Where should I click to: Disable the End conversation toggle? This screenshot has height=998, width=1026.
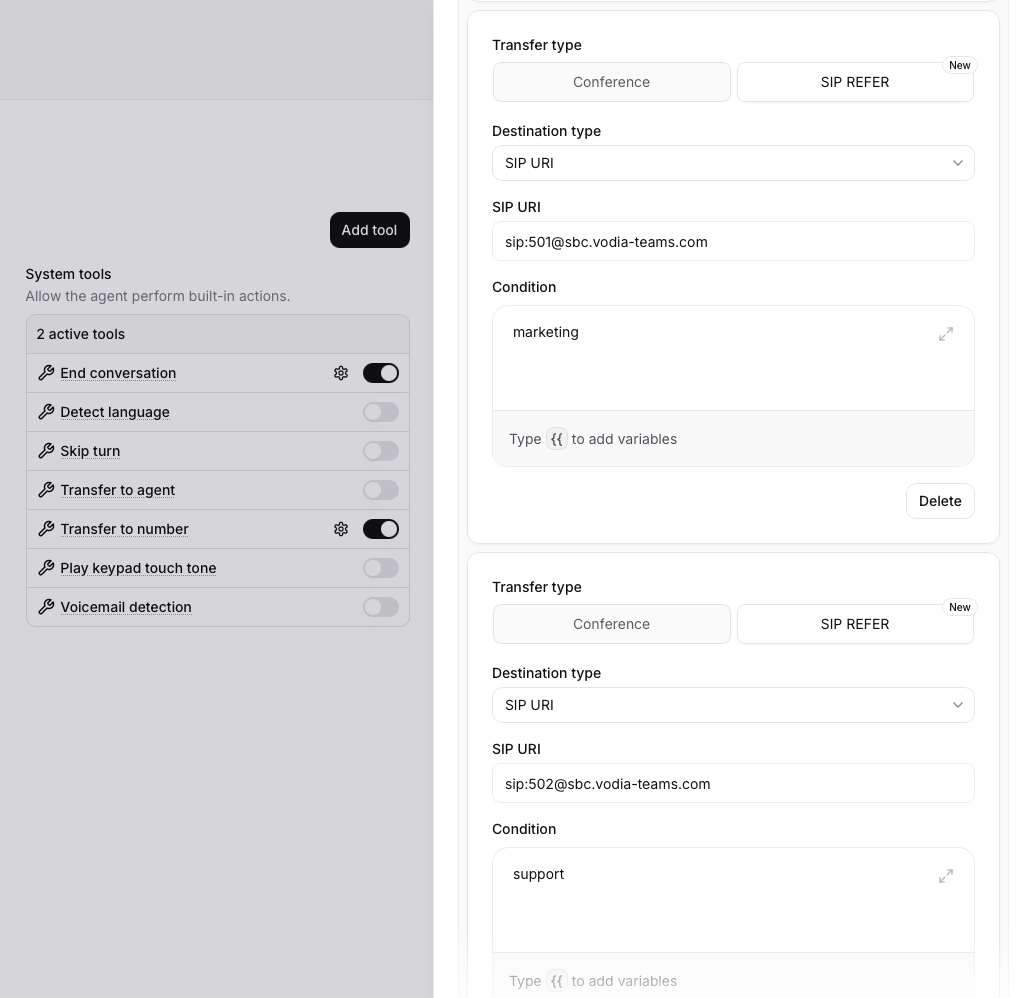click(x=380, y=373)
